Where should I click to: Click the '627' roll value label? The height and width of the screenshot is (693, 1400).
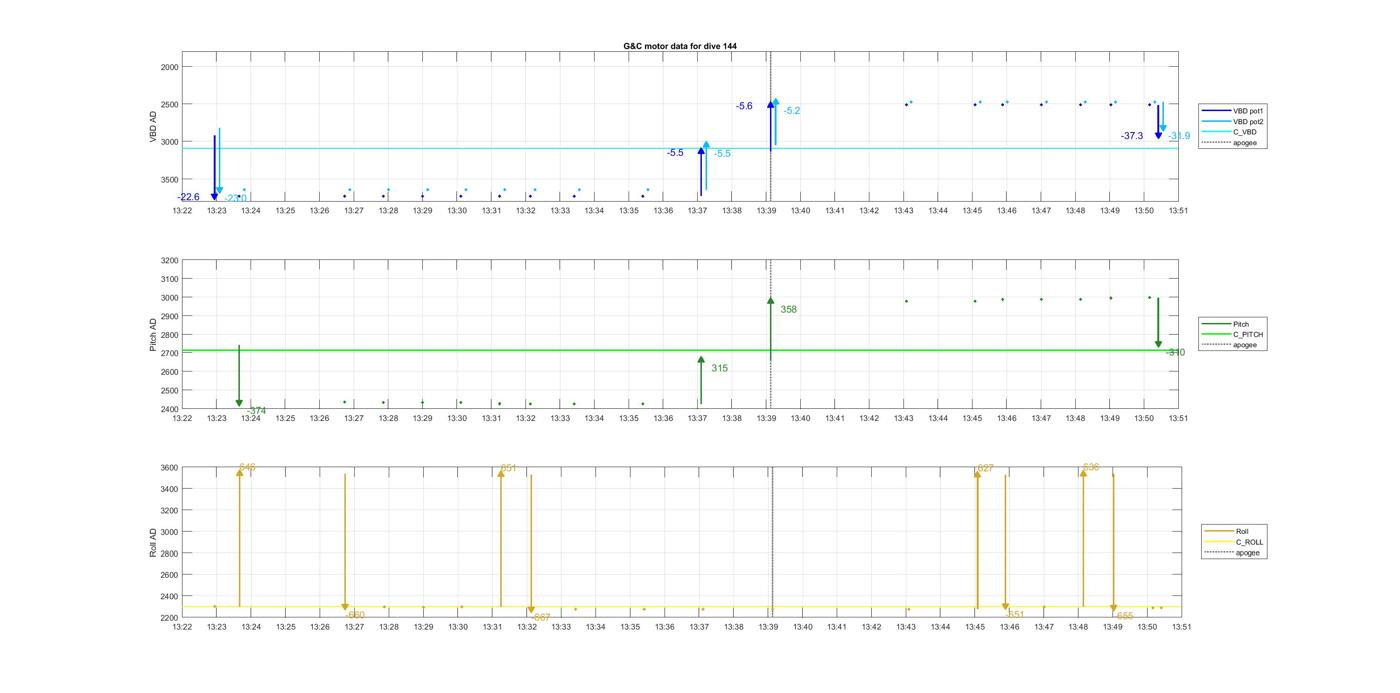985,468
